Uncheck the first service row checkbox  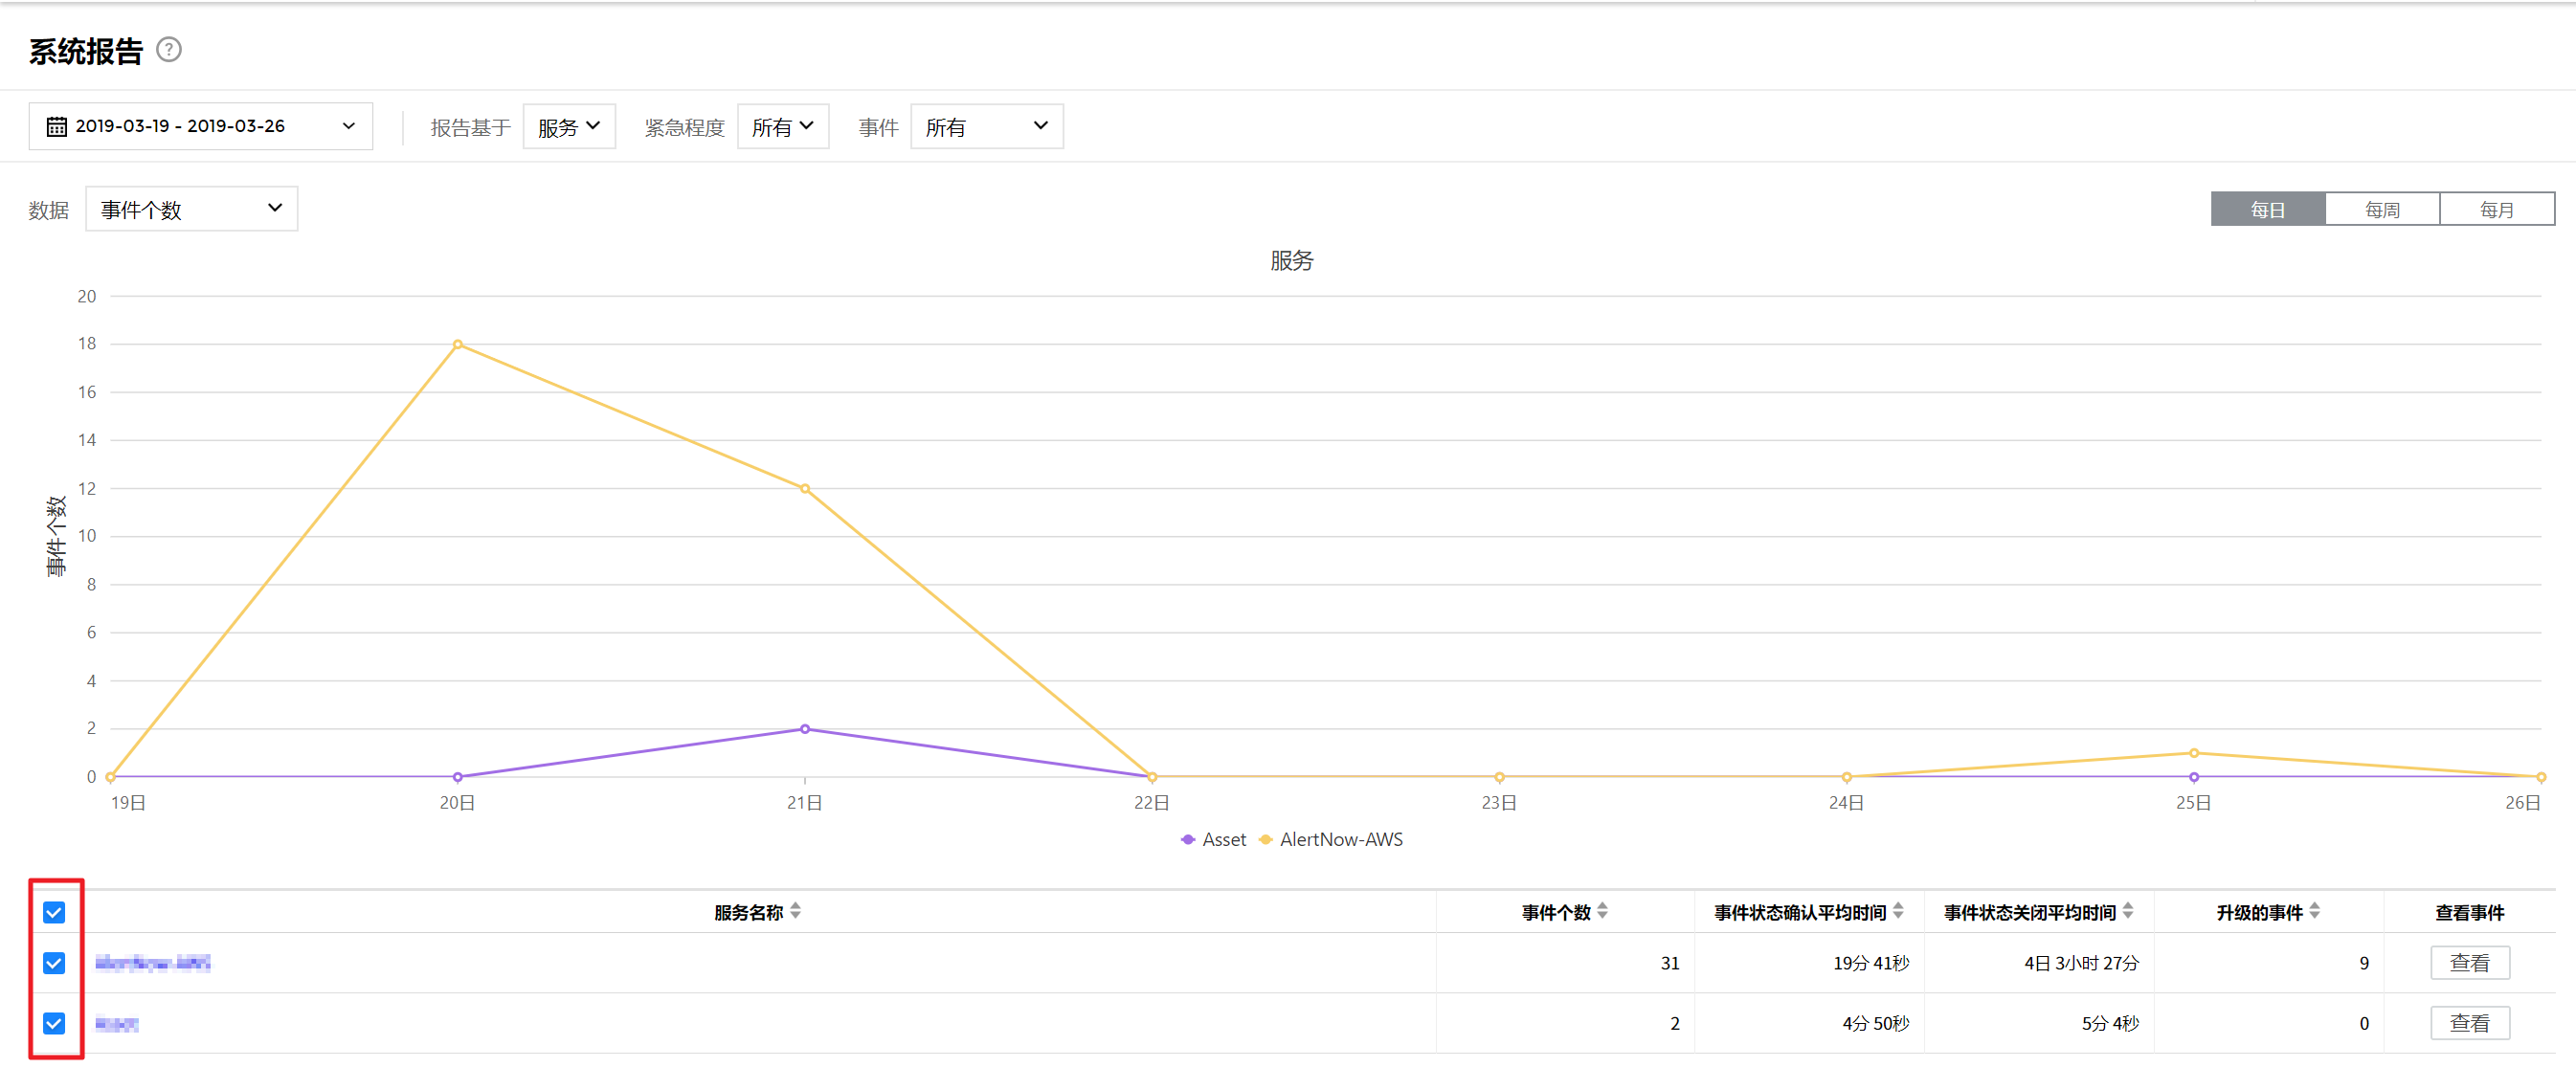(x=54, y=963)
